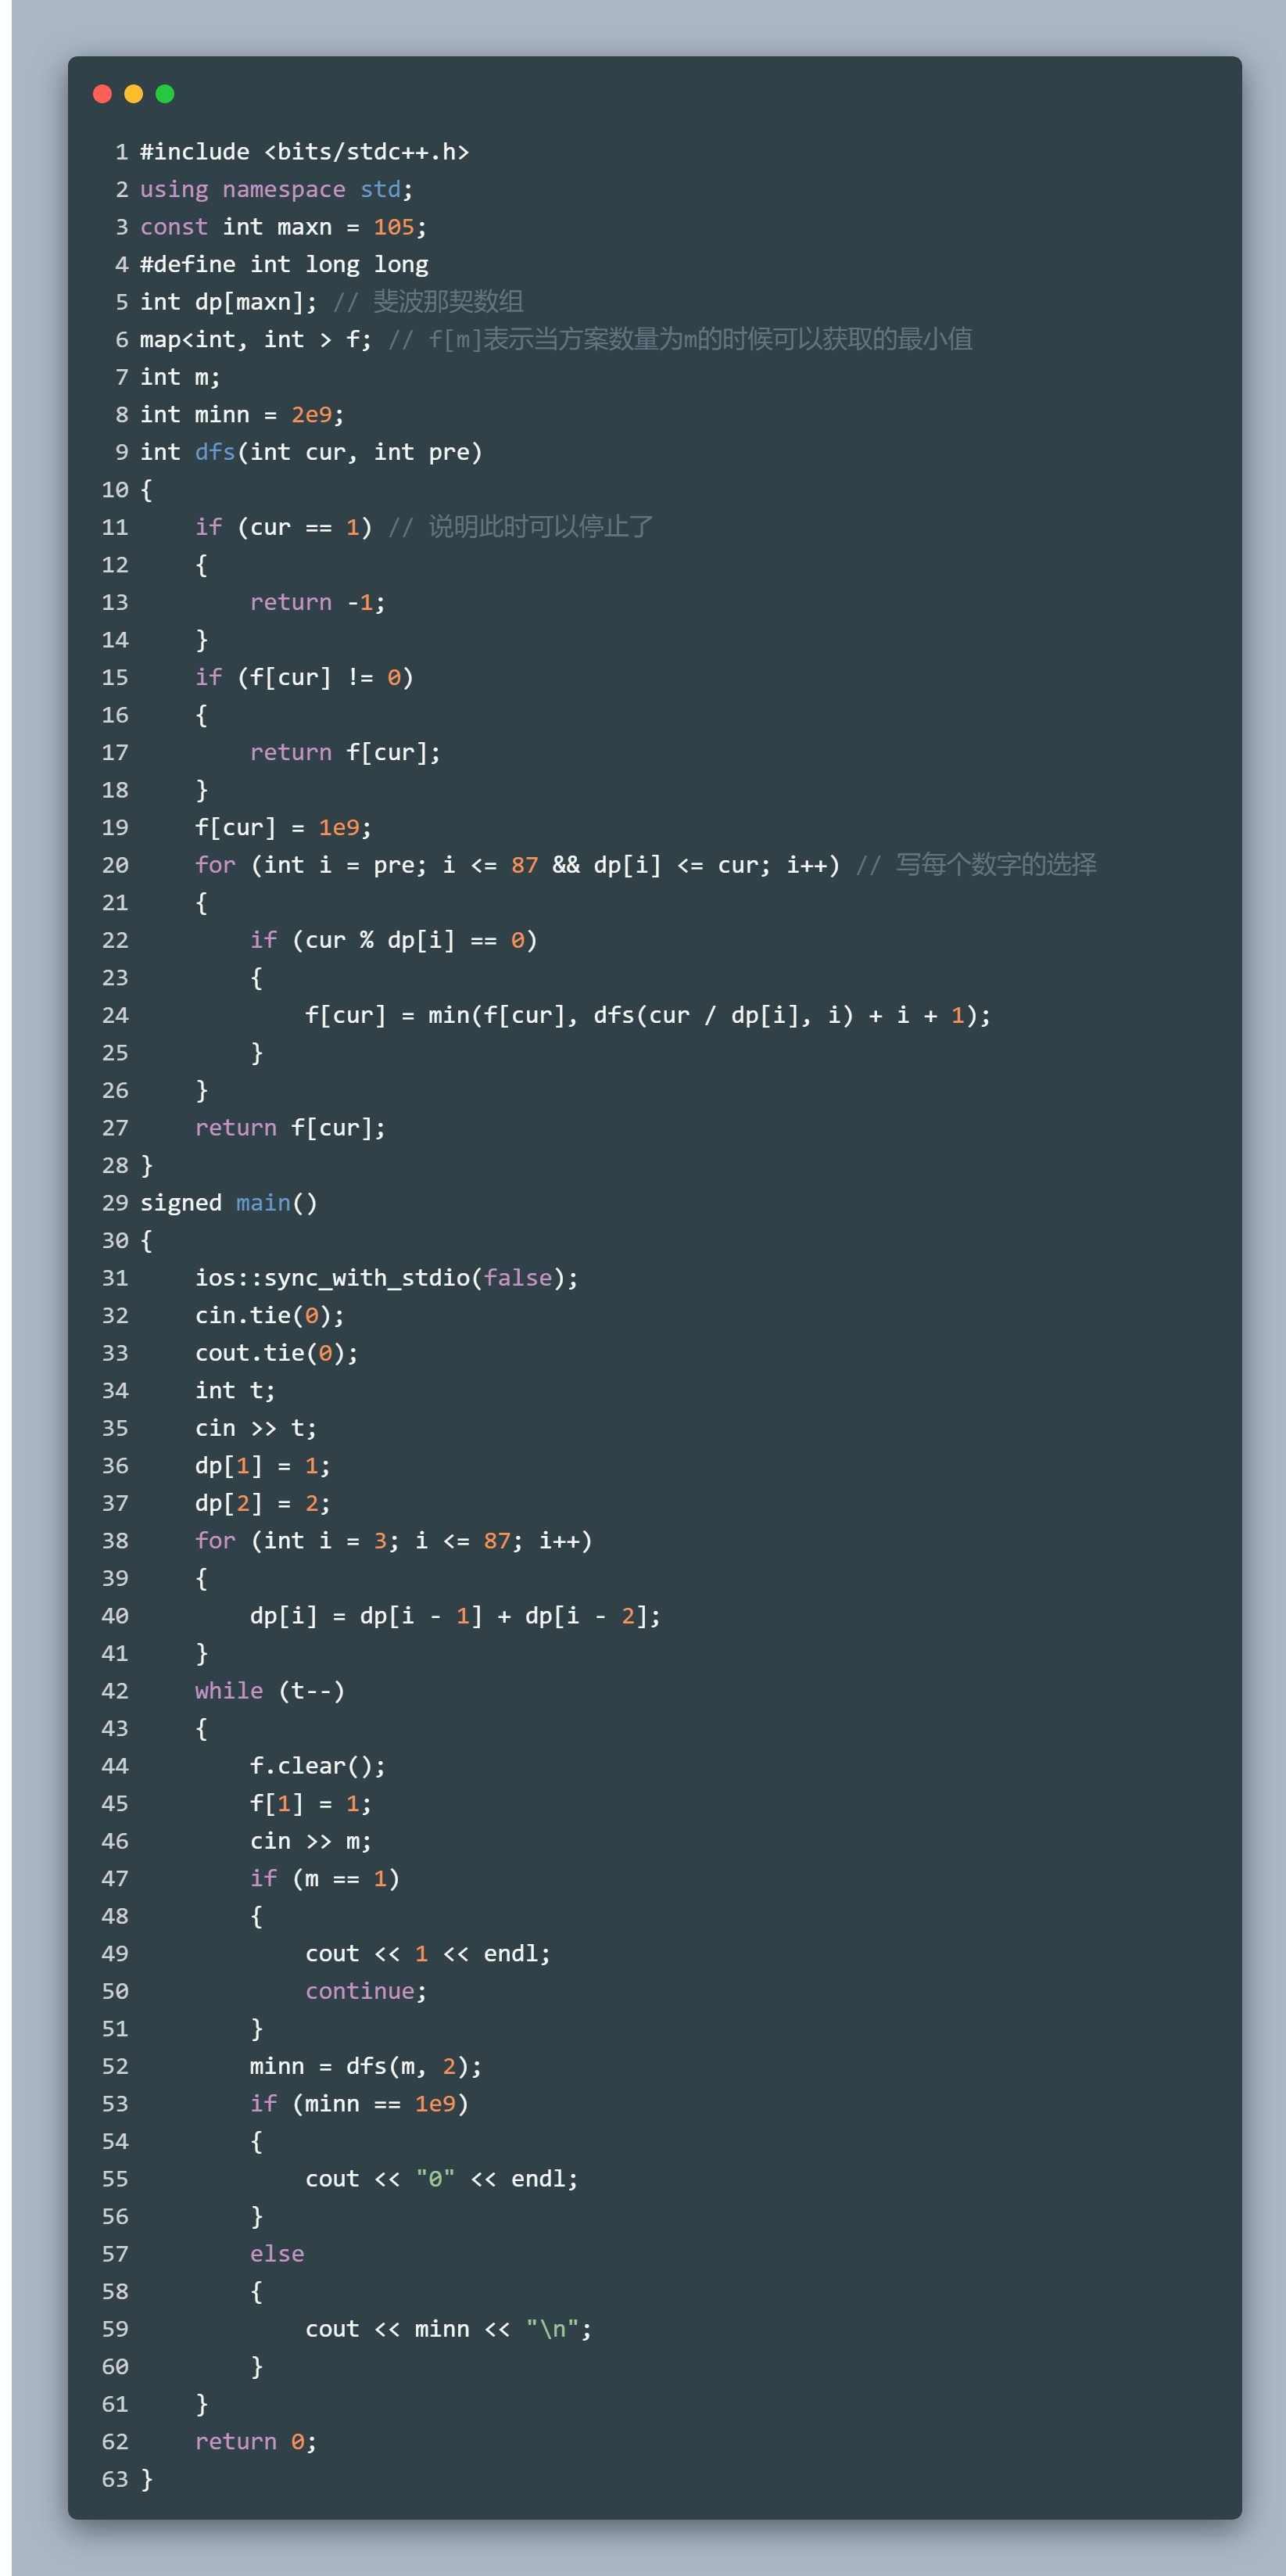Place cursor on the return -1 statement
The width and height of the screenshot is (1286, 2576).
[x=317, y=602]
